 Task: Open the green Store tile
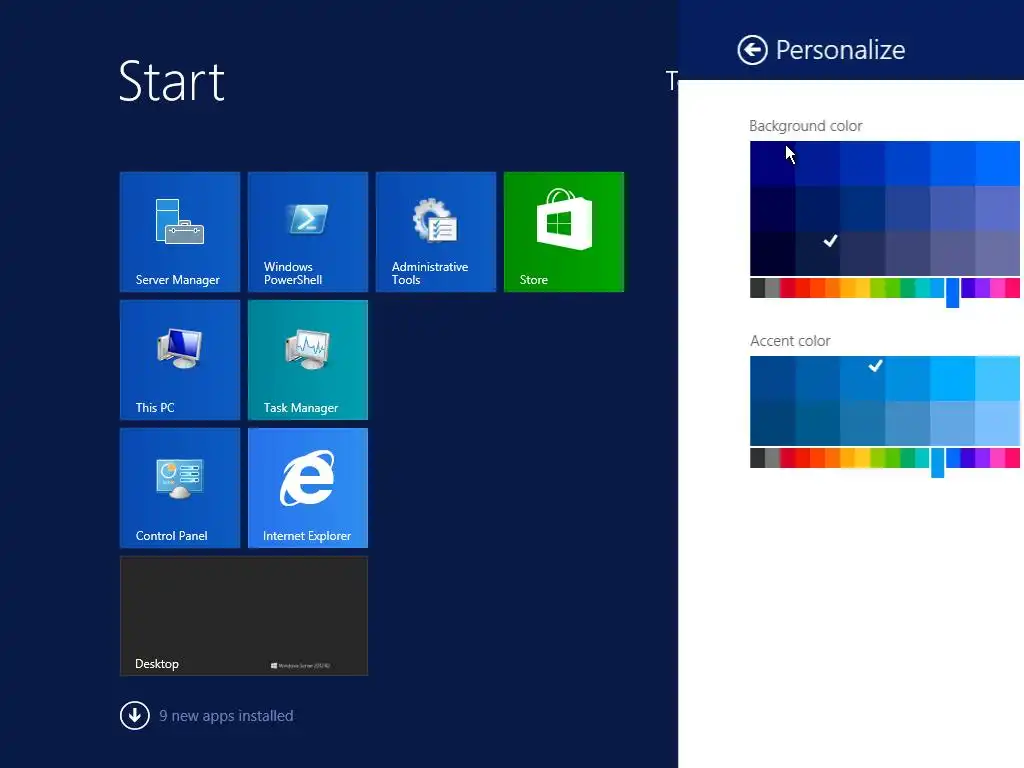564,232
